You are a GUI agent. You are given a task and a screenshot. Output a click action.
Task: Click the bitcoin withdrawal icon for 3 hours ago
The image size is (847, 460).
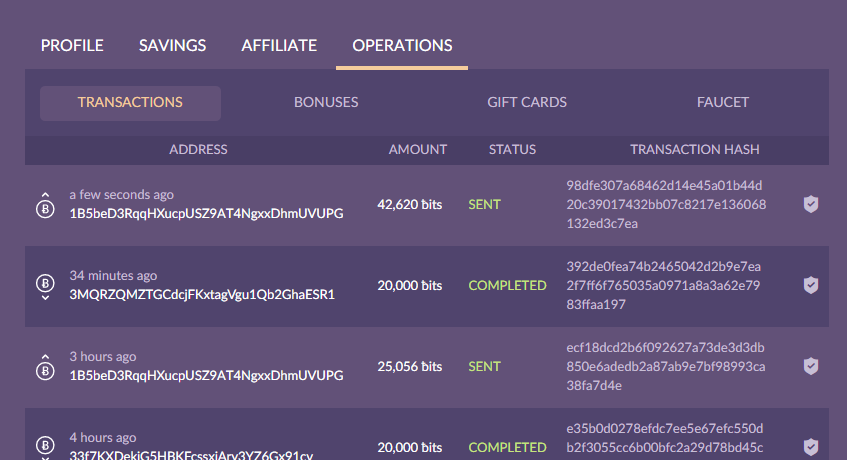[45, 367]
